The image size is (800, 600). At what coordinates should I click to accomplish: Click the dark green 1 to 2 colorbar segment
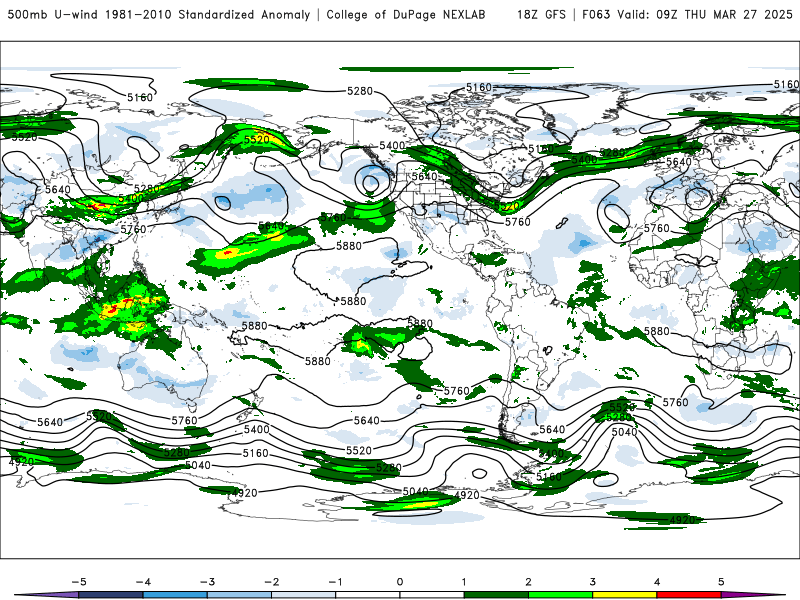click(496, 595)
